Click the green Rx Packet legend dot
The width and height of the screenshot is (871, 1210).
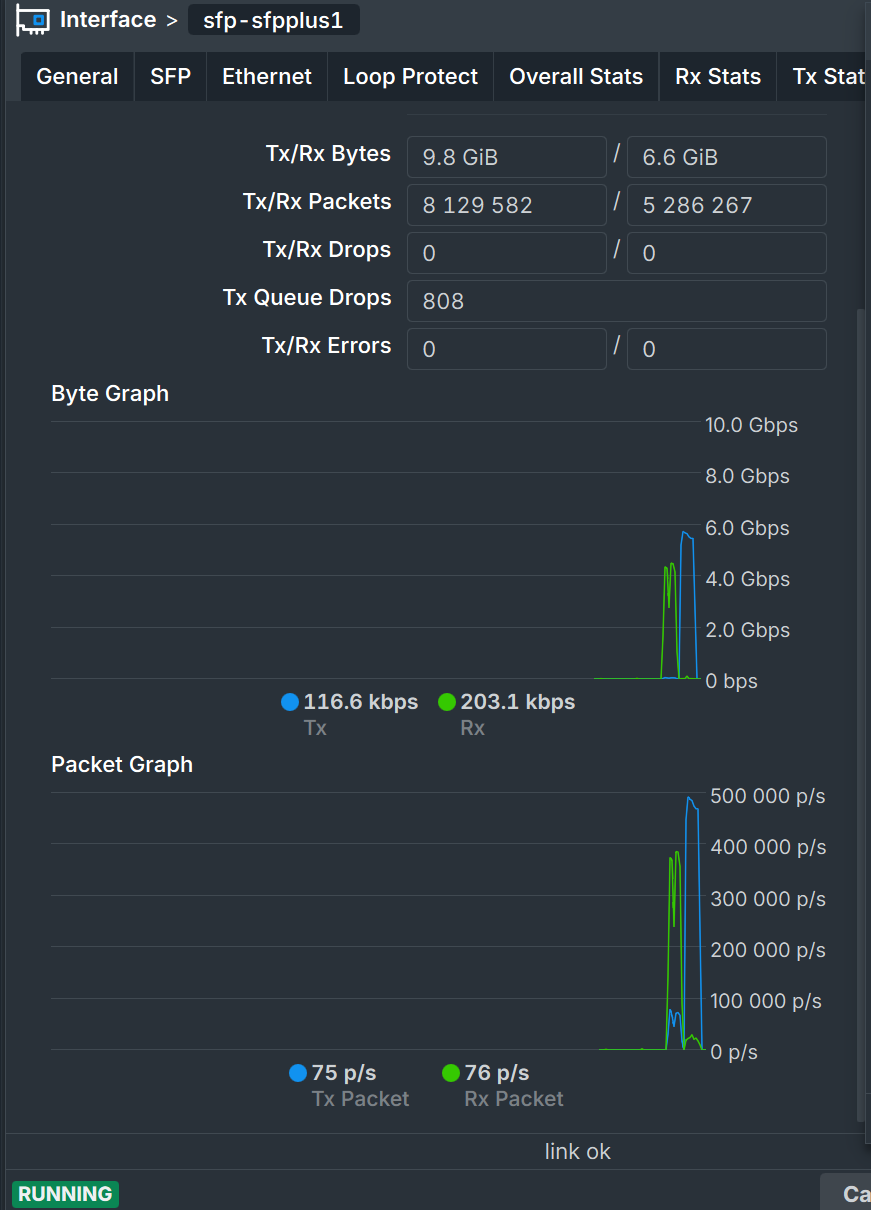click(450, 1073)
